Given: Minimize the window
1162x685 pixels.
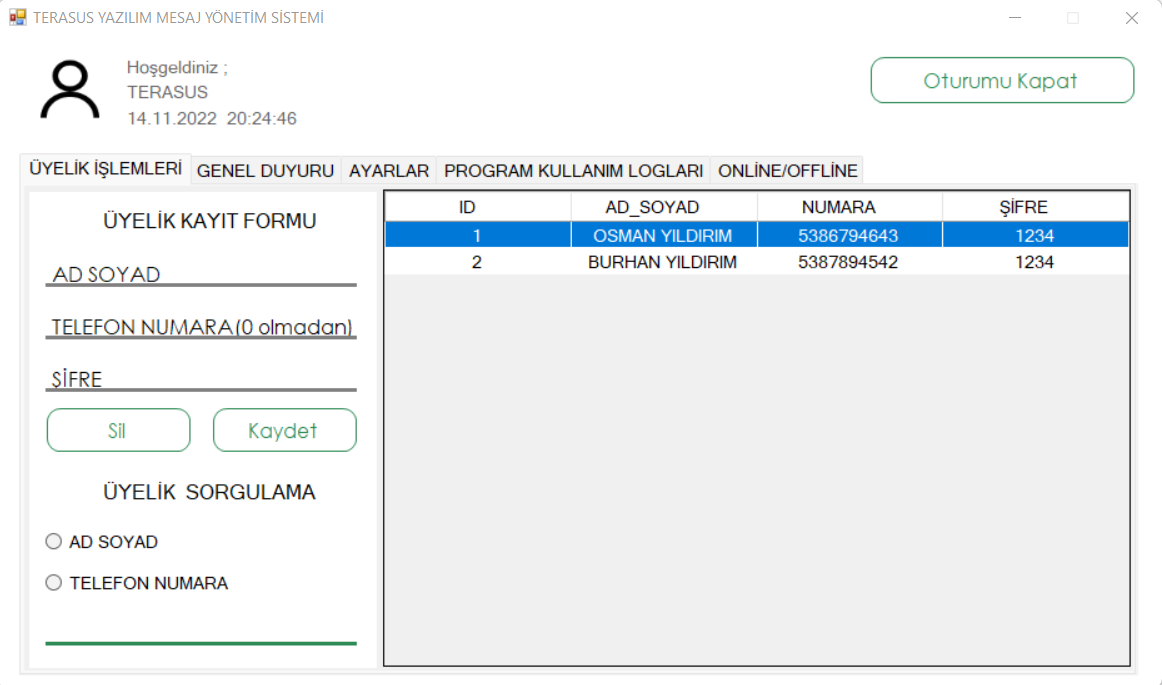Looking at the screenshot, I should tap(1015, 18).
